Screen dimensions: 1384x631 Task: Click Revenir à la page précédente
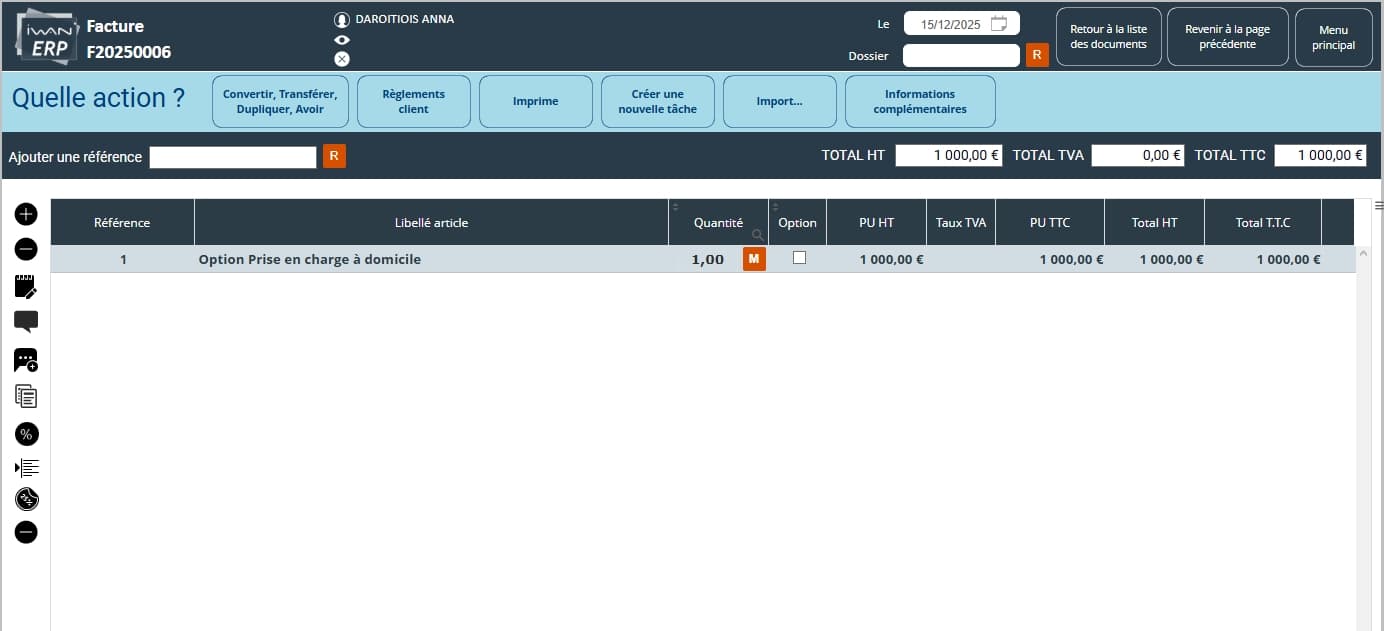tap(1228, 37)
